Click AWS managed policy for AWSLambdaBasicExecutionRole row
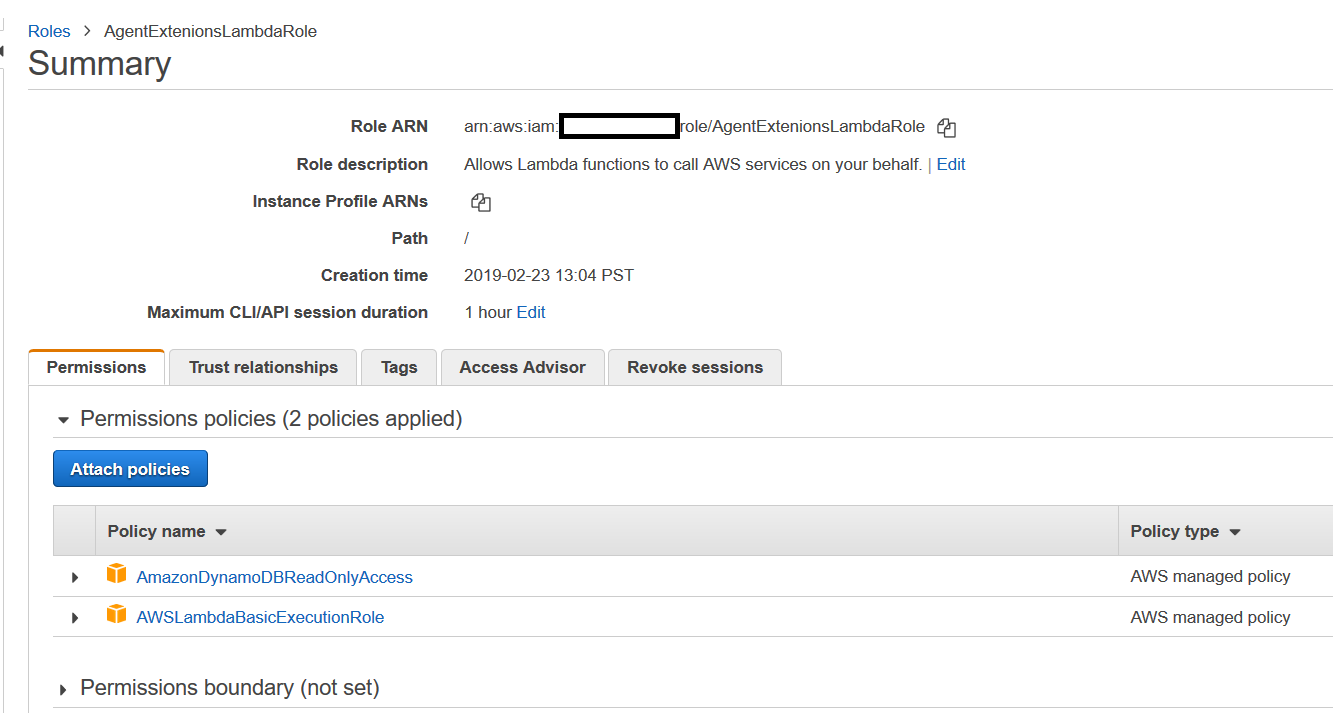The image size is (1333, 713). tap(1210, 617)
